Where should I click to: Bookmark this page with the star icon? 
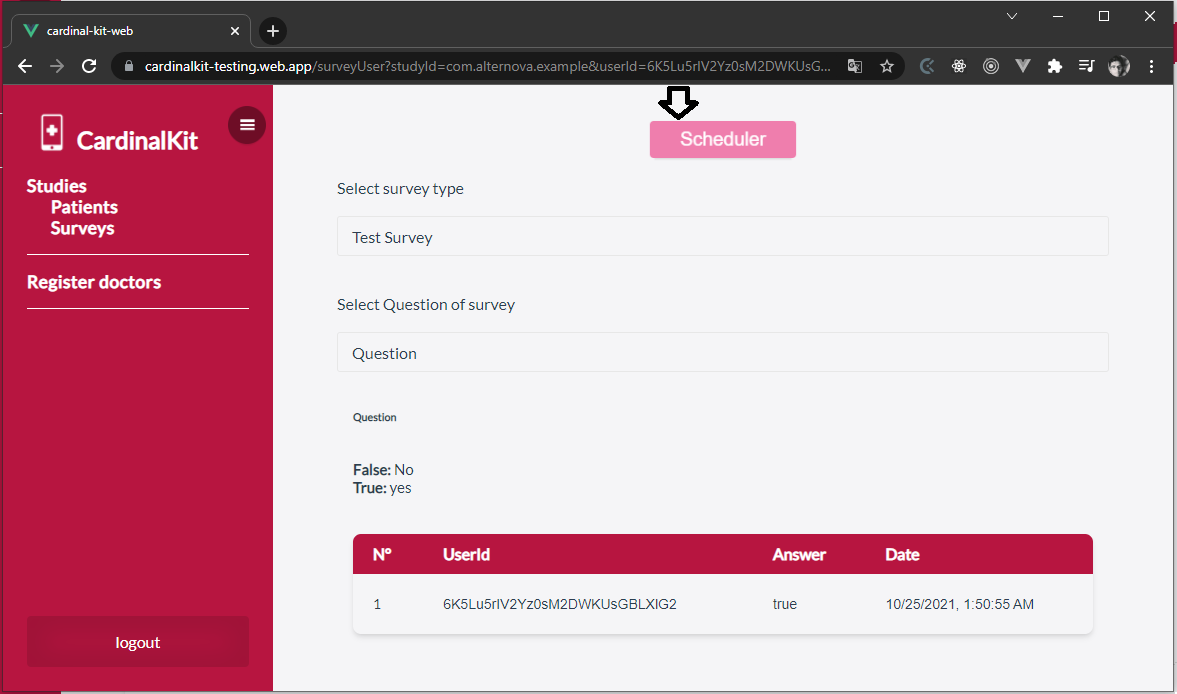pyautogui.click(x=886, y=66)
